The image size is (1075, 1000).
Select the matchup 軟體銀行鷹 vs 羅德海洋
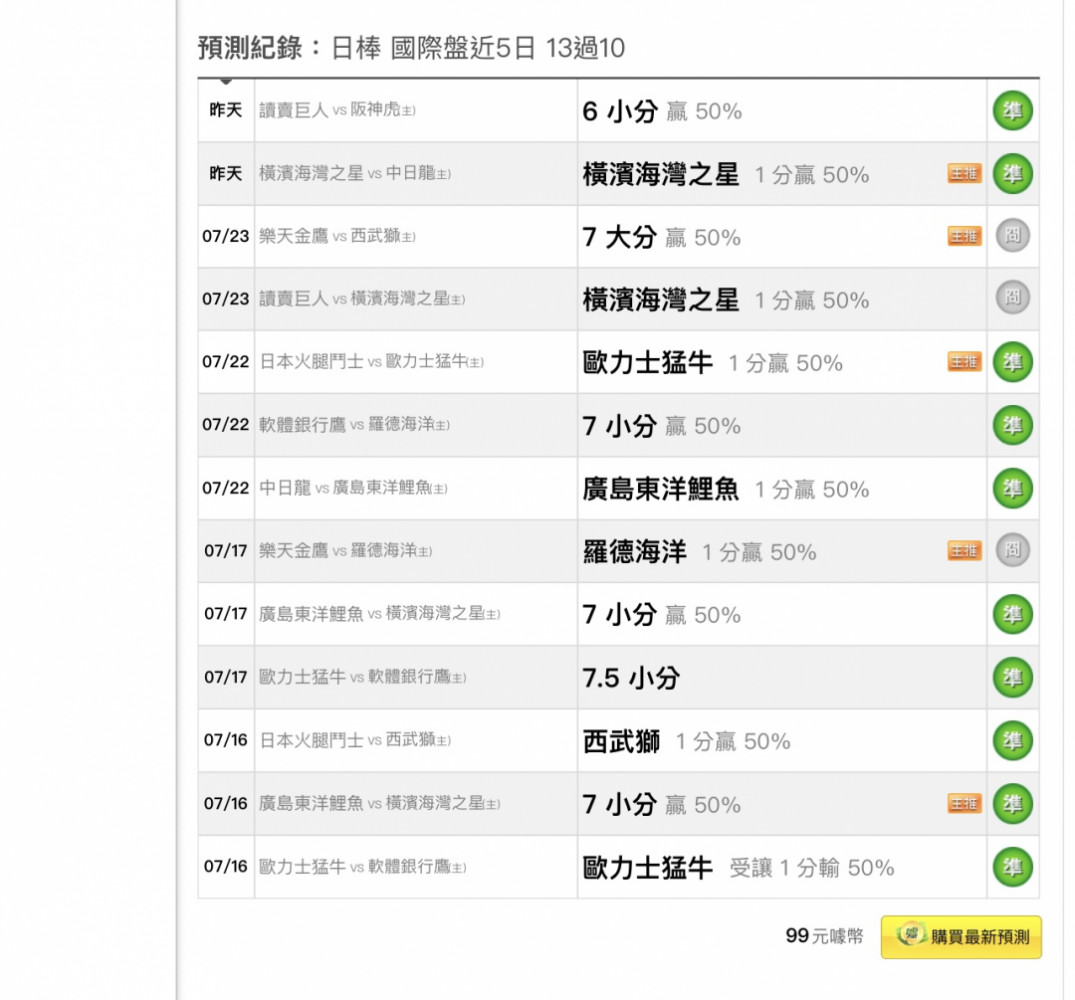[354, 425]
